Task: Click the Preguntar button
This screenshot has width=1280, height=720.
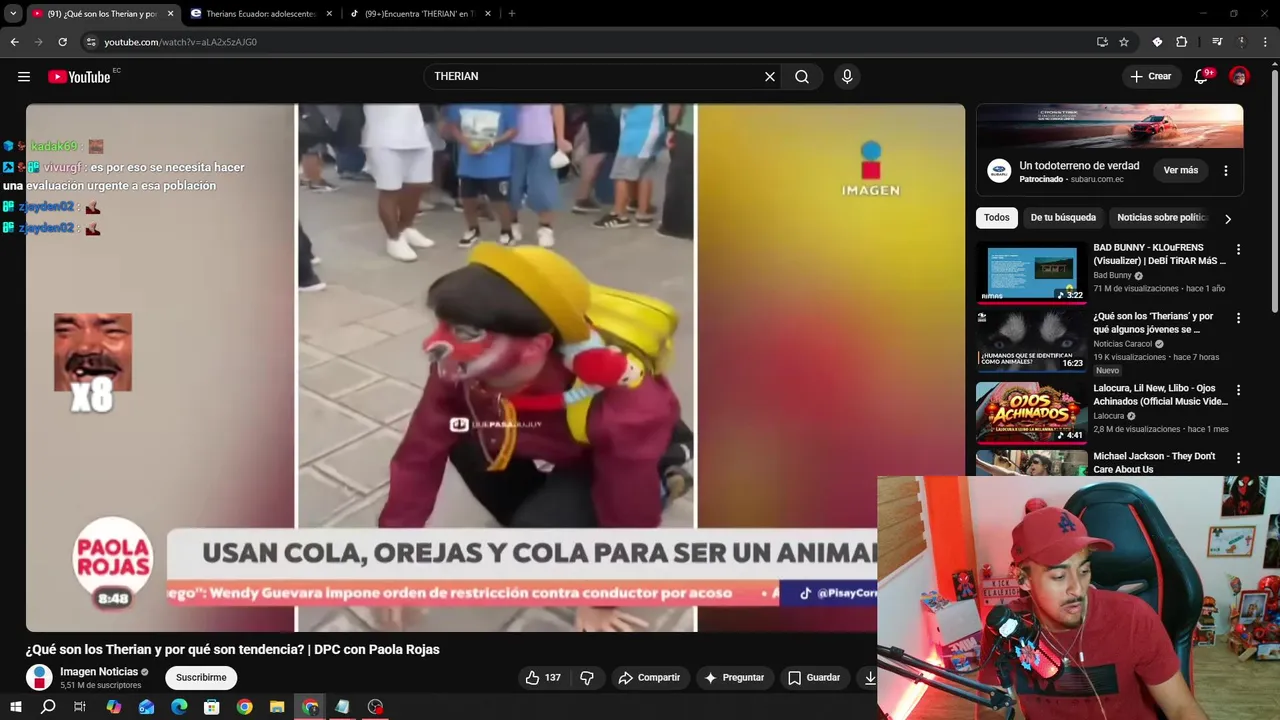Action: tap(734, 678)
